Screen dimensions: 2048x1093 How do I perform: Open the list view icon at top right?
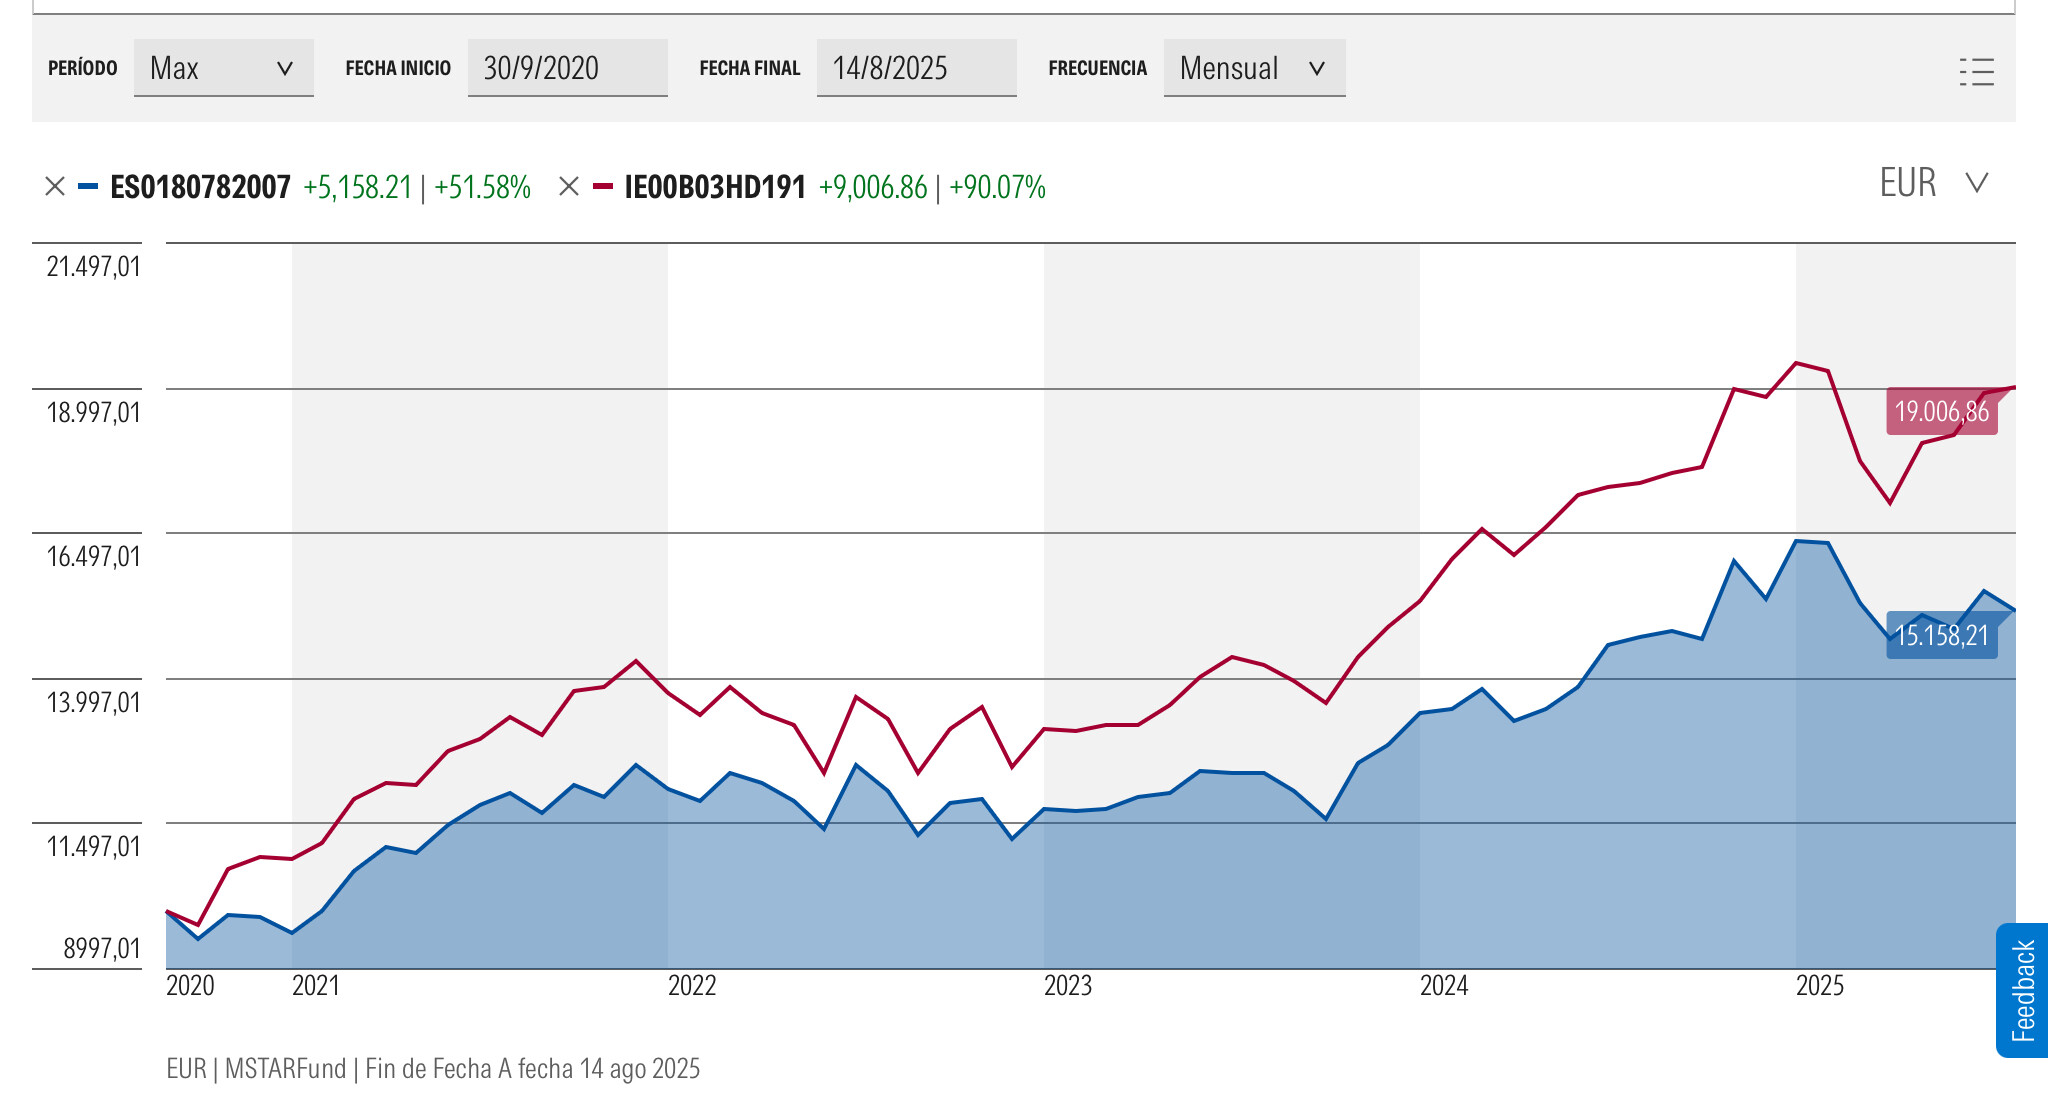coord(1976,72)
